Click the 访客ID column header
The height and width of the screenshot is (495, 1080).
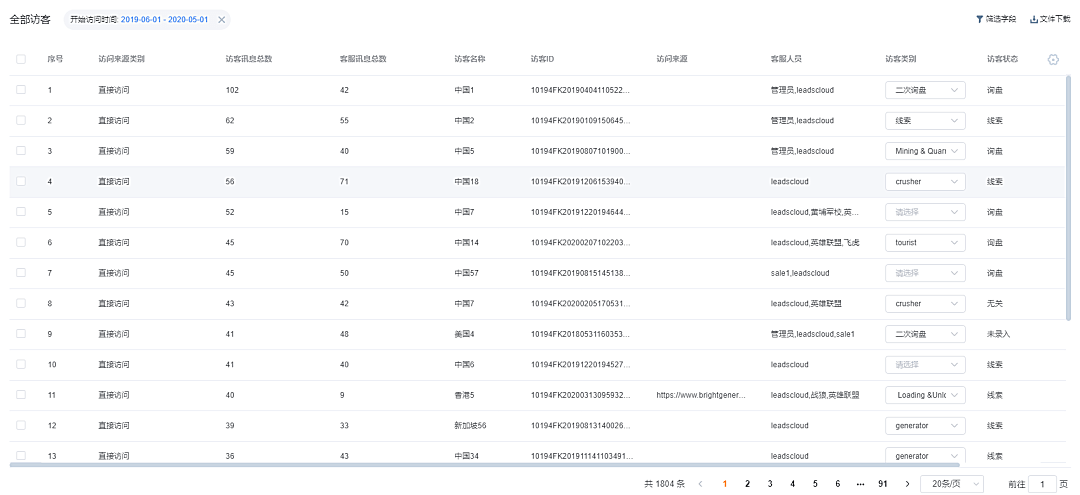542,59
